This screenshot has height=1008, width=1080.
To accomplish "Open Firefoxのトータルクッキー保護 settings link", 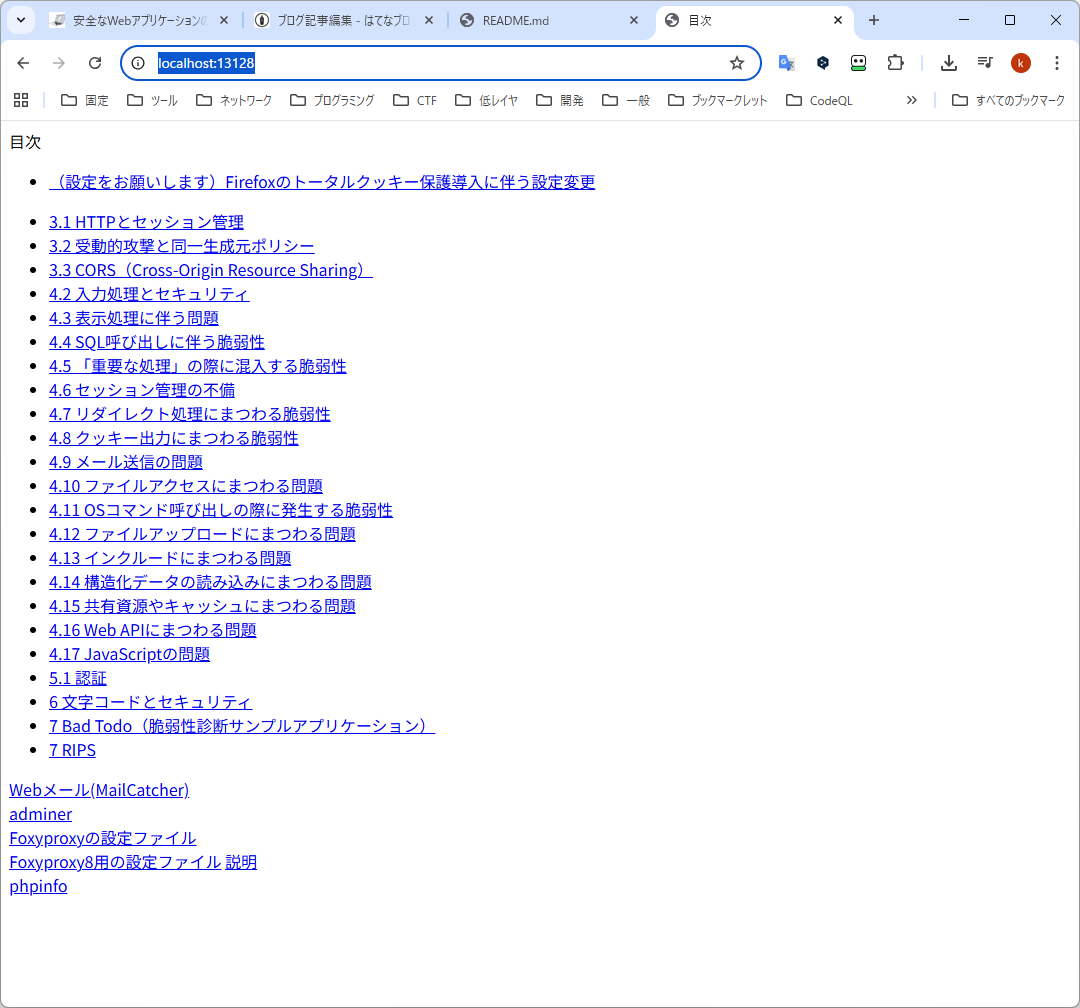I will tap(322, 182).
